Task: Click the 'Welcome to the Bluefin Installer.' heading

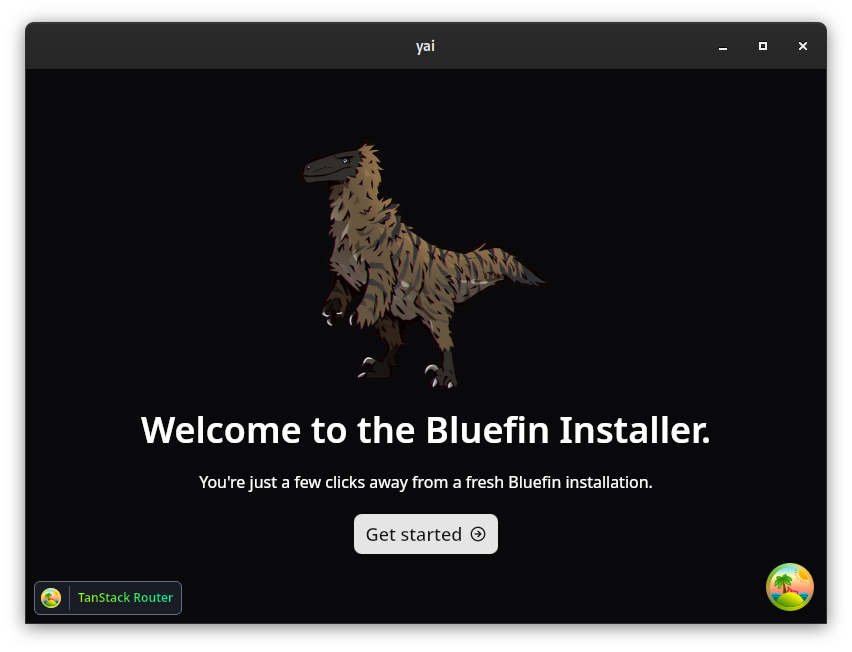Action: (425, 430)
